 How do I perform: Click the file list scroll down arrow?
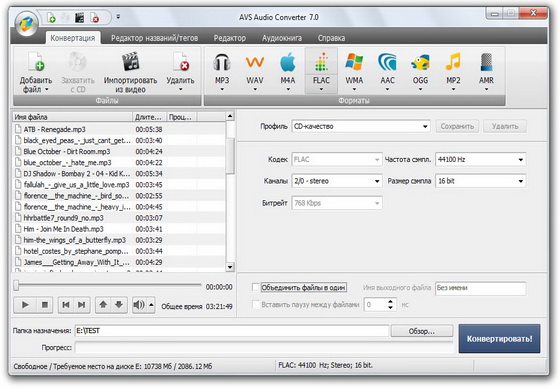coord(230,267)
